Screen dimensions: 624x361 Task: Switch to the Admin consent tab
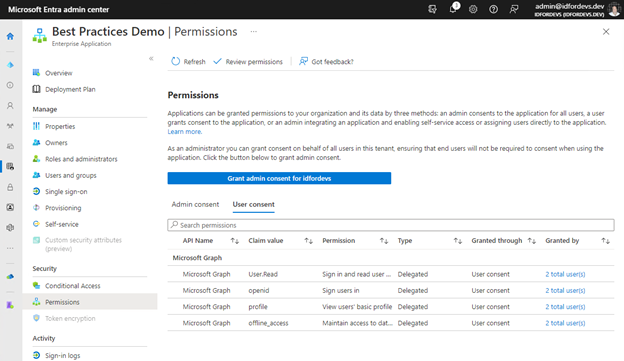(195, 204)
